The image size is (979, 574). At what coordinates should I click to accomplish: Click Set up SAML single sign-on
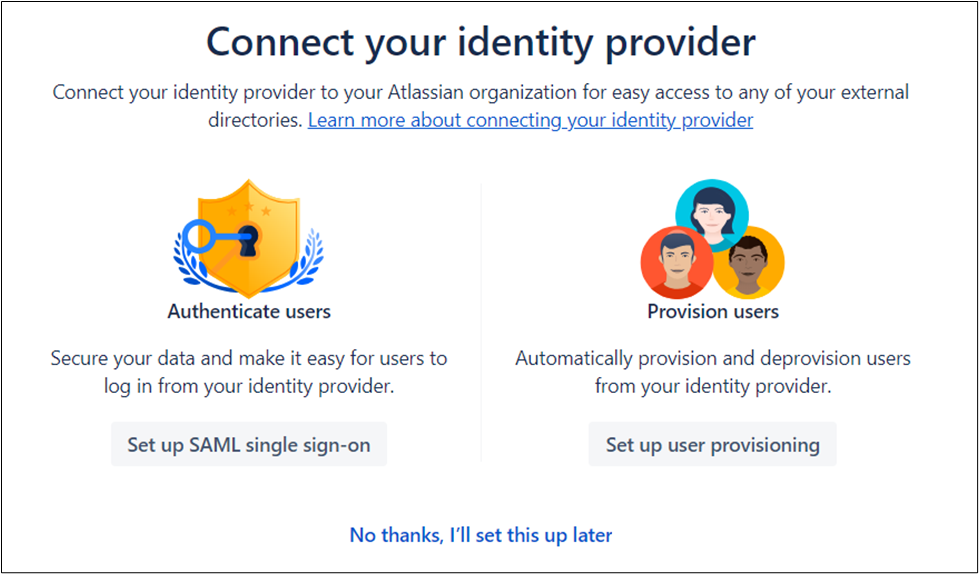tap(249, 445)
